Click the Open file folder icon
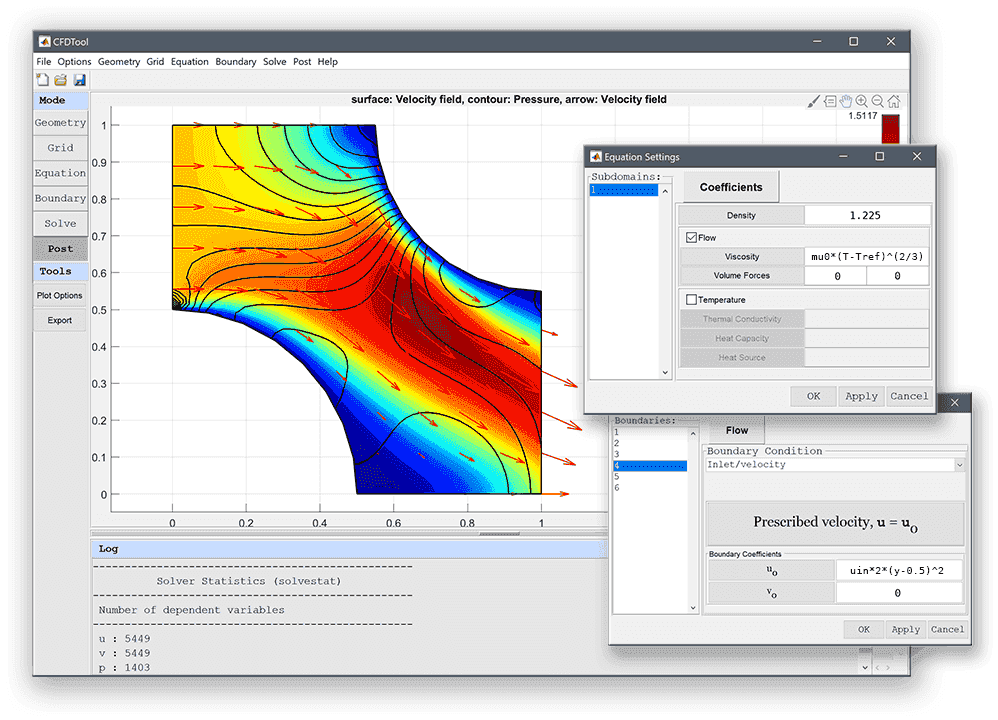 tap(60, 80)
